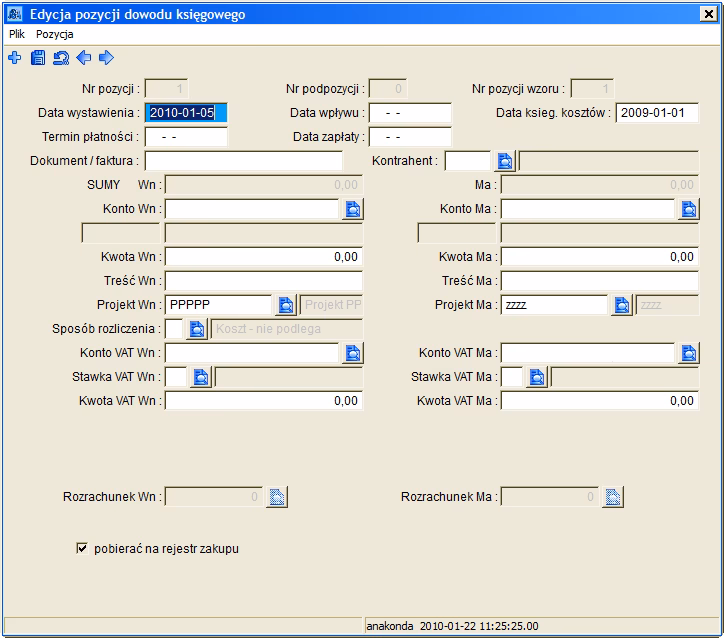Open Konto Wn lookup list
Image resolution: width=724 pixels, height=638 pixels.
(x=353, y=209)
